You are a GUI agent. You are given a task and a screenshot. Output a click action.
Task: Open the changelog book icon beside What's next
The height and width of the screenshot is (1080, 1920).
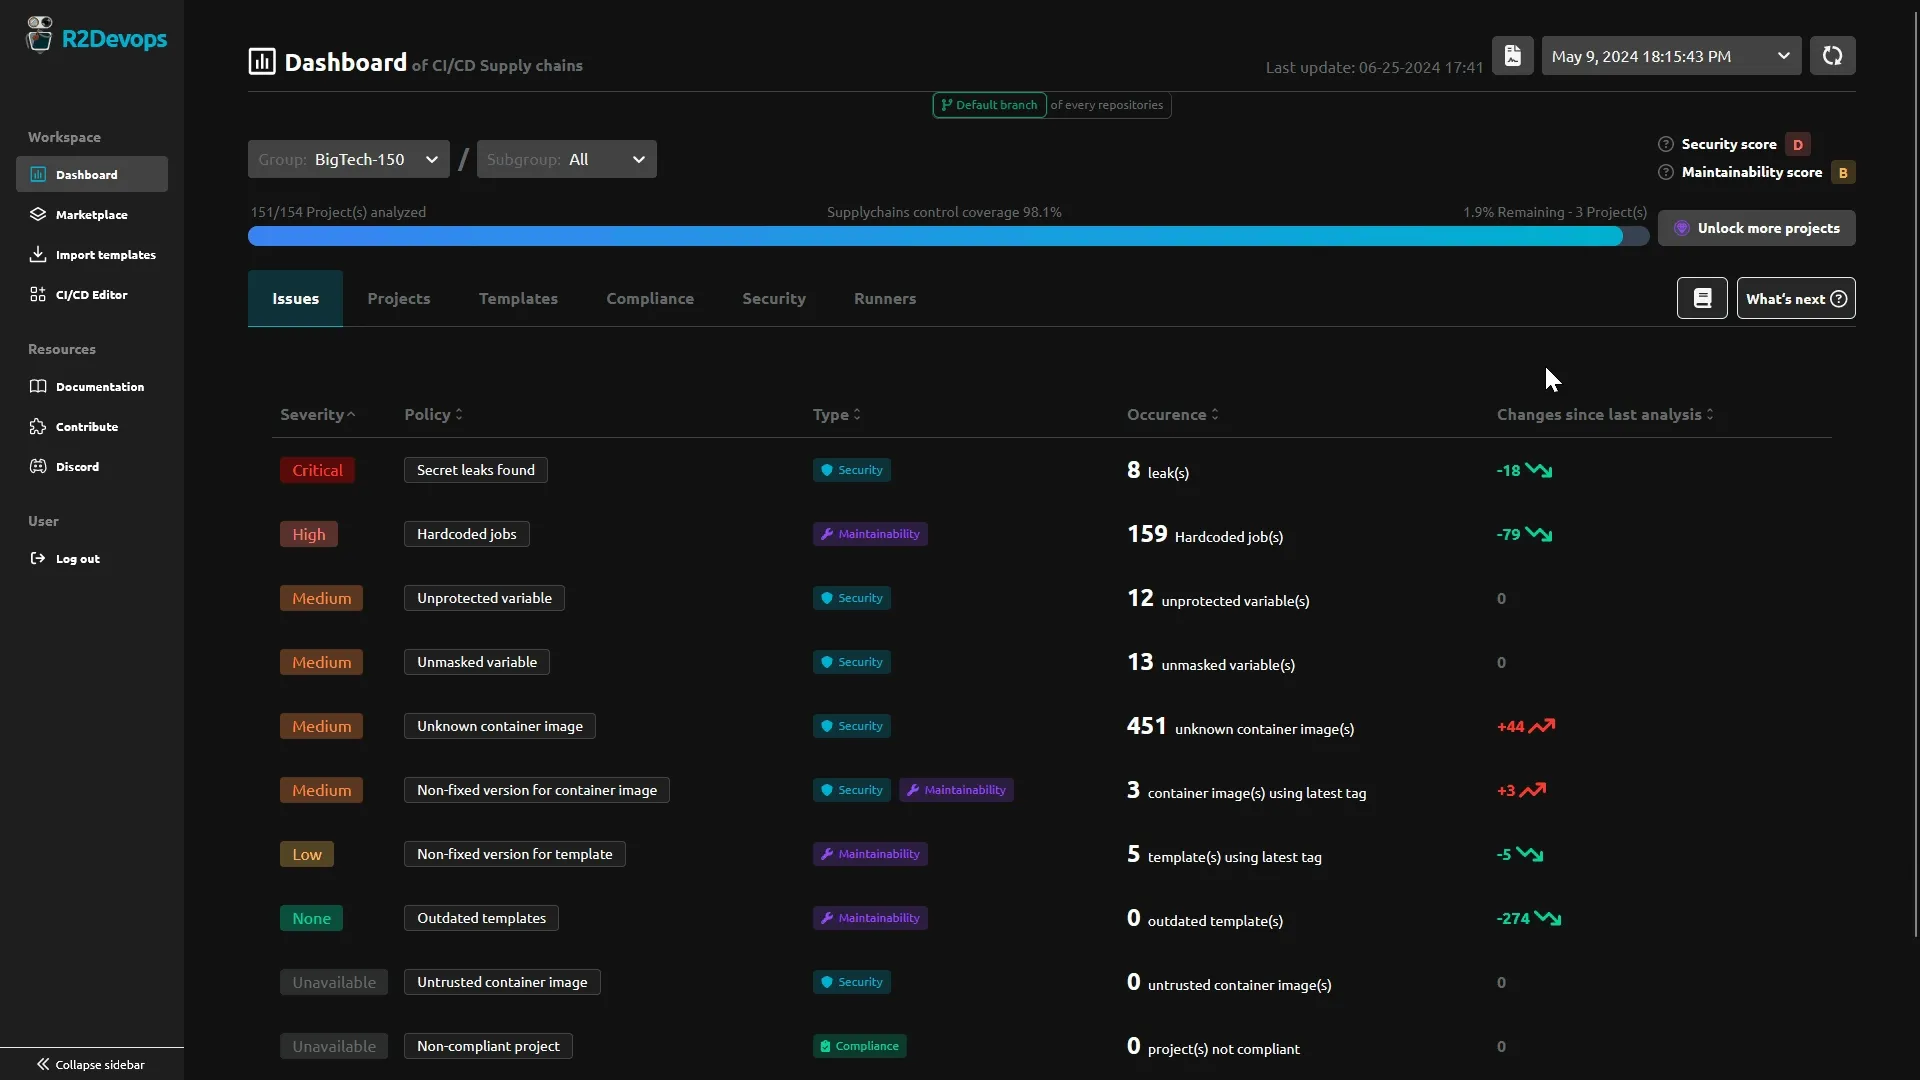pos(1702,298)
